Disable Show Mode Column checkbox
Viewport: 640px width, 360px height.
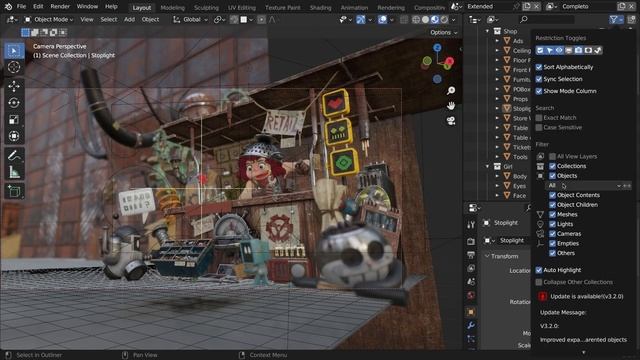tap(539, 91)
